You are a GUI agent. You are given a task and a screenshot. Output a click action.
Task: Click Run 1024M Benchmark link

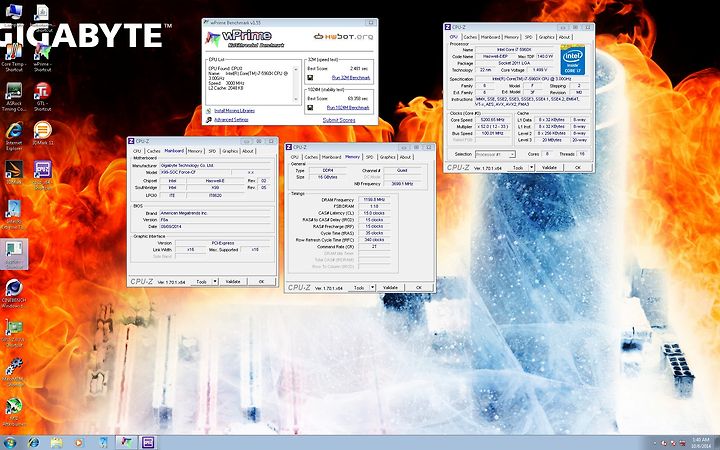pos(348,107)
